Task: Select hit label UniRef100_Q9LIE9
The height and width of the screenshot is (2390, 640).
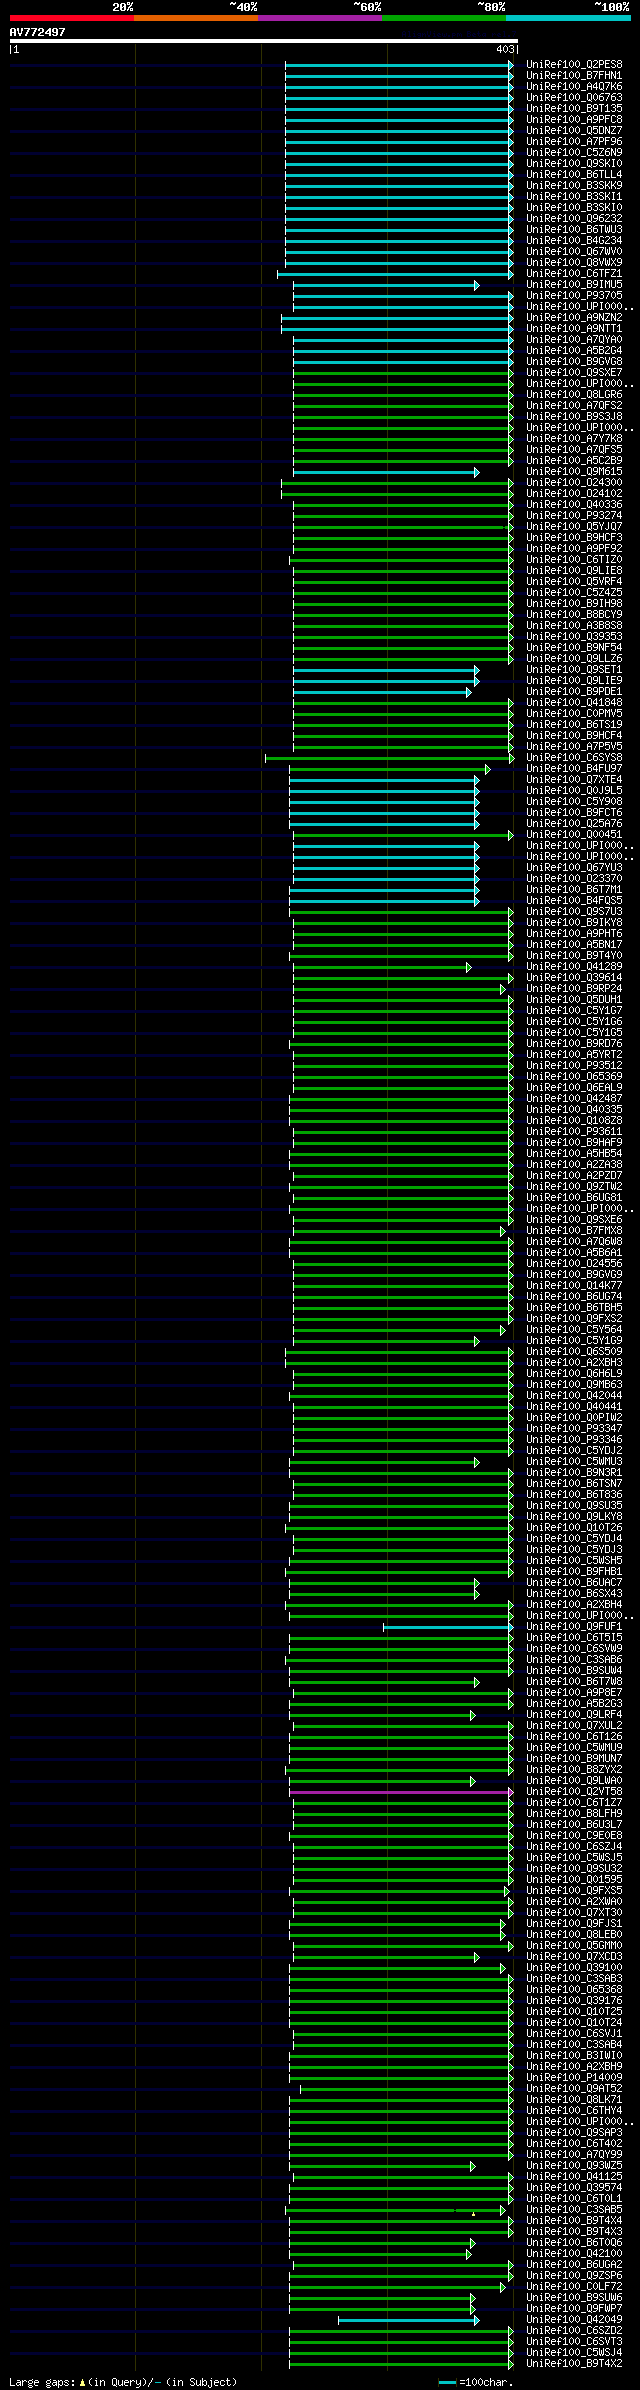Action: click(574, 681)
